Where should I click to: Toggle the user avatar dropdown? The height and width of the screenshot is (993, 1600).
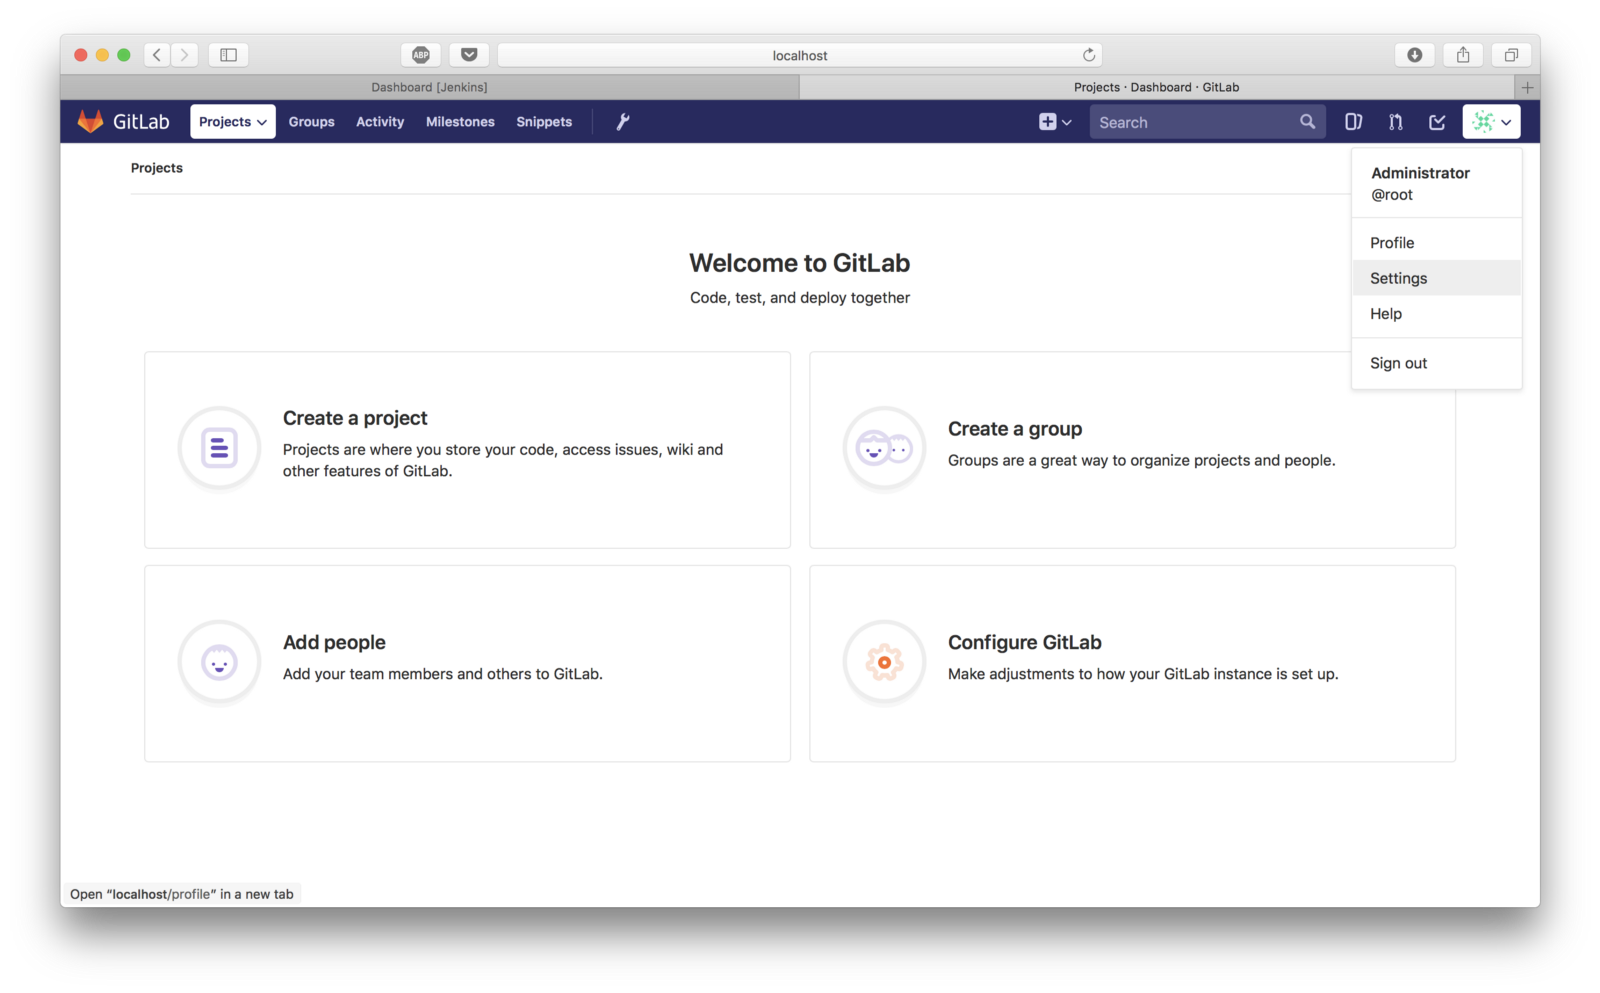click(x=1491, y=122)
